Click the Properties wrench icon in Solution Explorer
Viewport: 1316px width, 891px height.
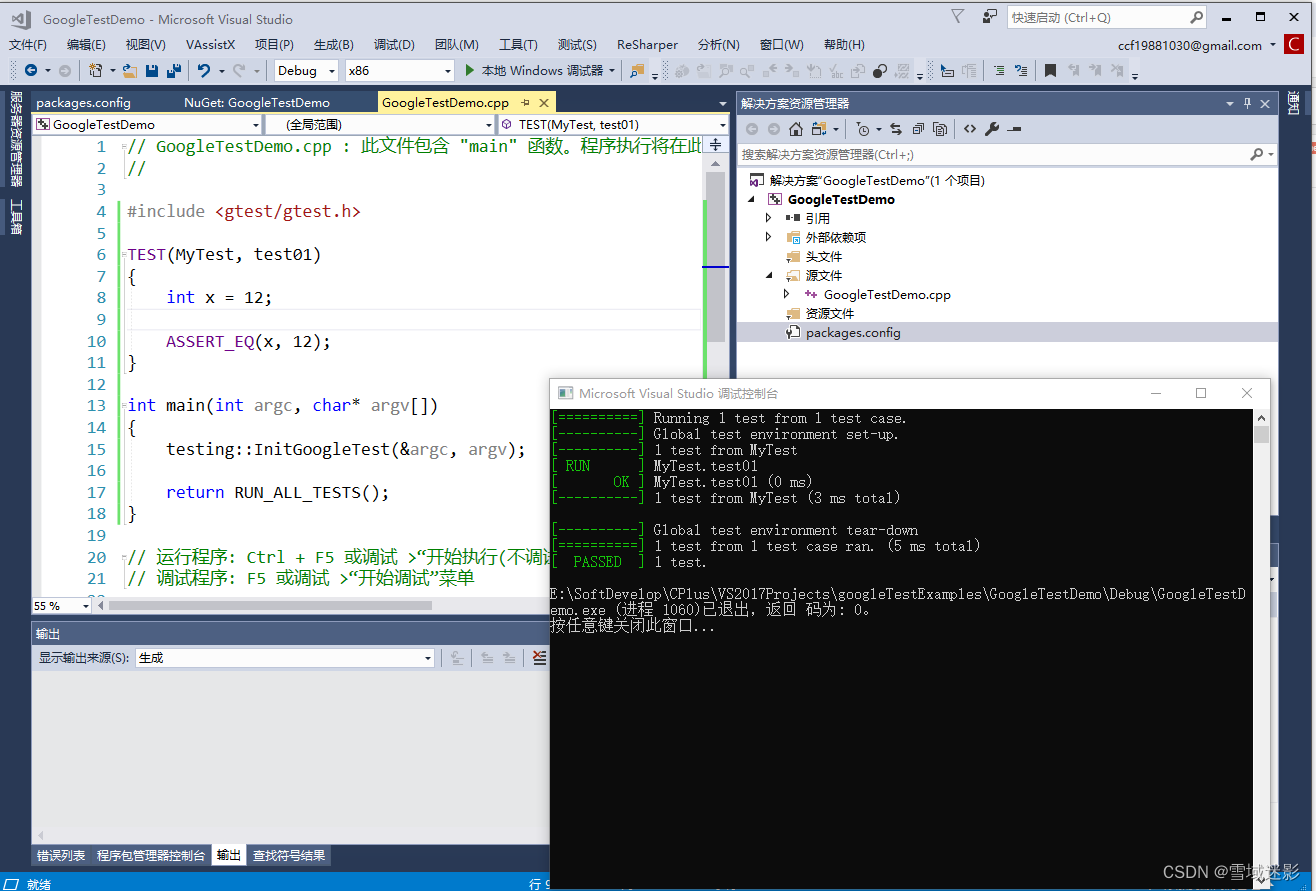pyautogui.click(x=992, y=129)
